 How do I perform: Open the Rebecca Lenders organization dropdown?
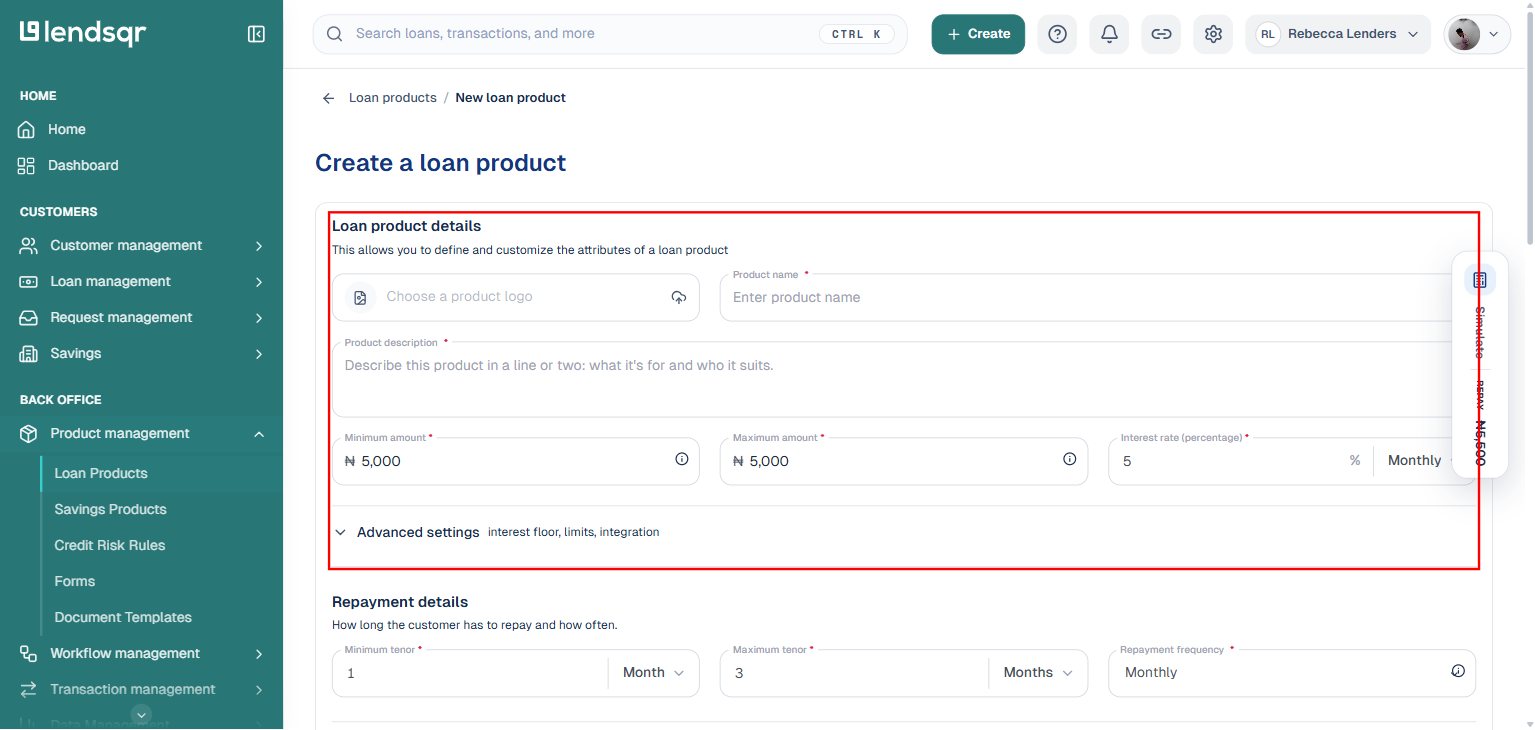[1338, 34]
